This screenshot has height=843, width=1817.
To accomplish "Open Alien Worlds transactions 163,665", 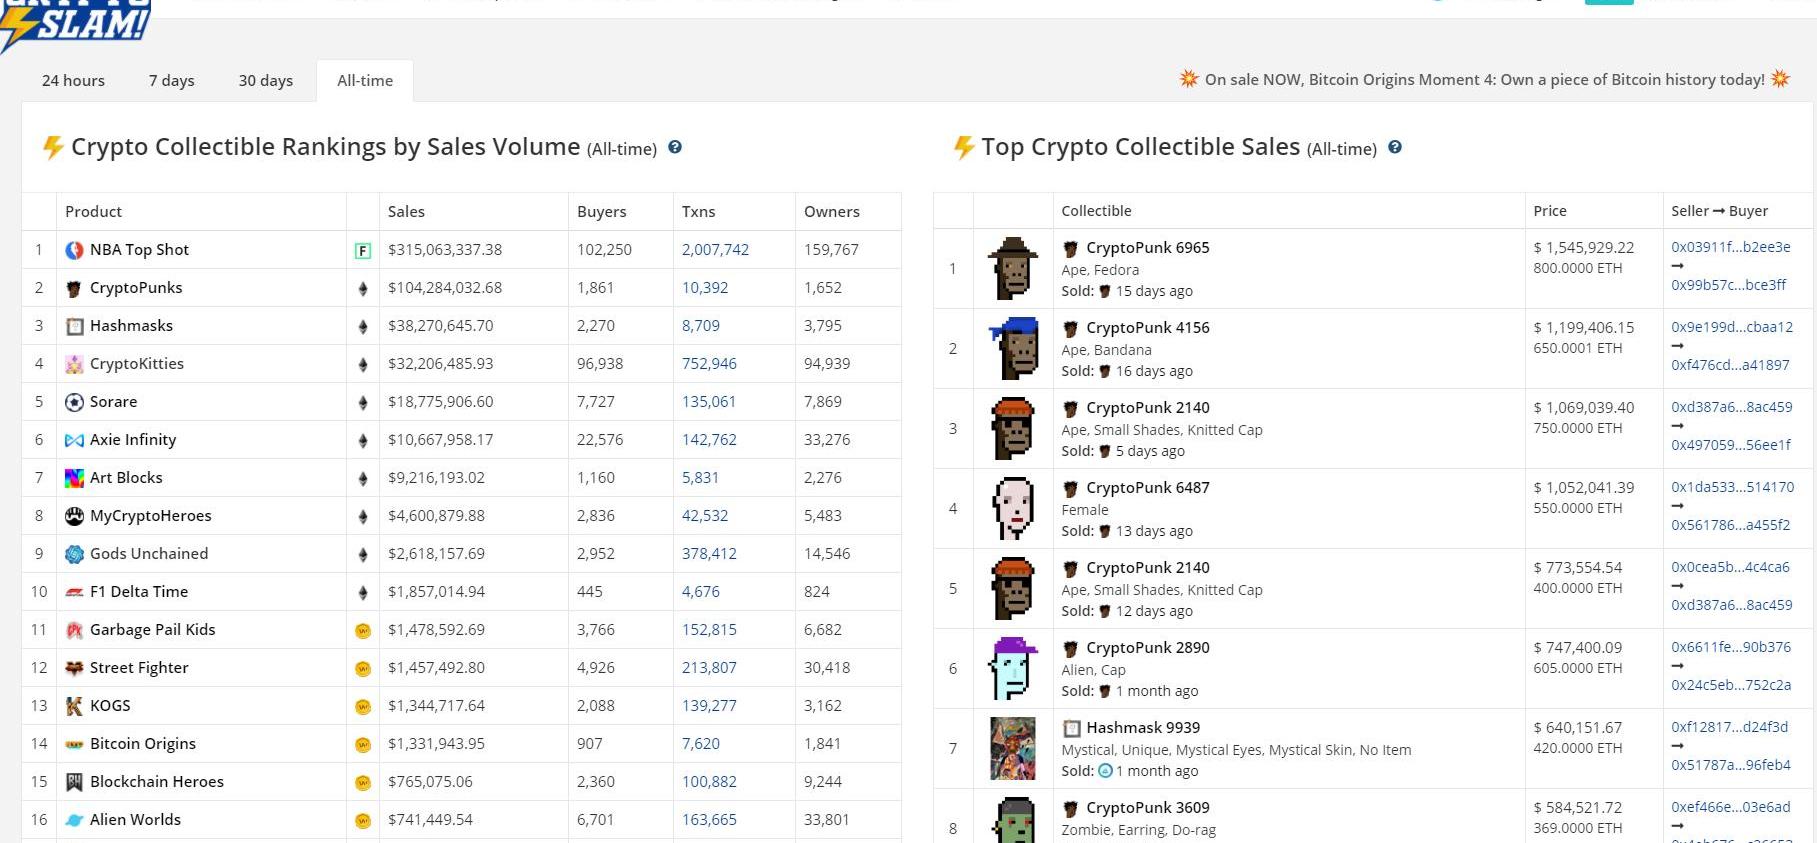I will click(x=709, y=820).
